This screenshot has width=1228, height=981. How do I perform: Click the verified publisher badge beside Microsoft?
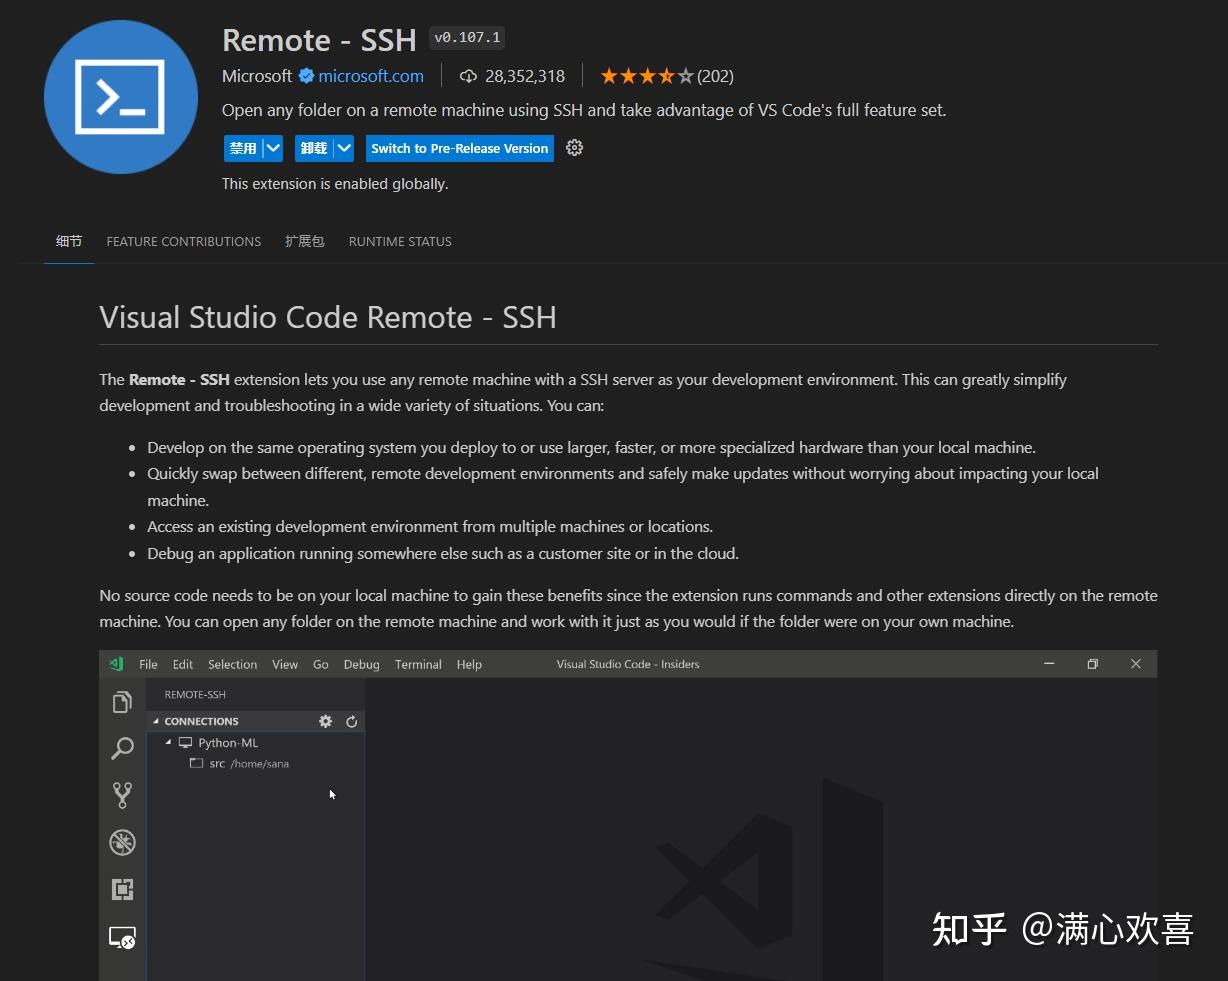click(303, 75)
